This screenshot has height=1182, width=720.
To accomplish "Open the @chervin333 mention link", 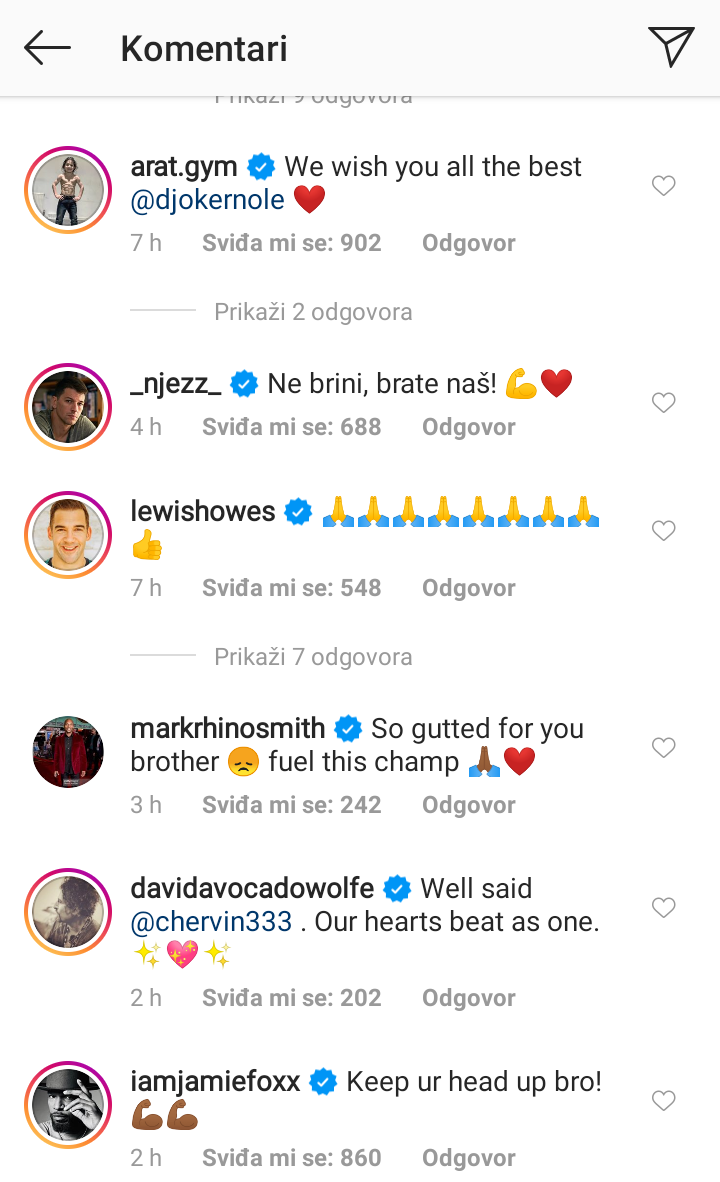I will (211, 921).
